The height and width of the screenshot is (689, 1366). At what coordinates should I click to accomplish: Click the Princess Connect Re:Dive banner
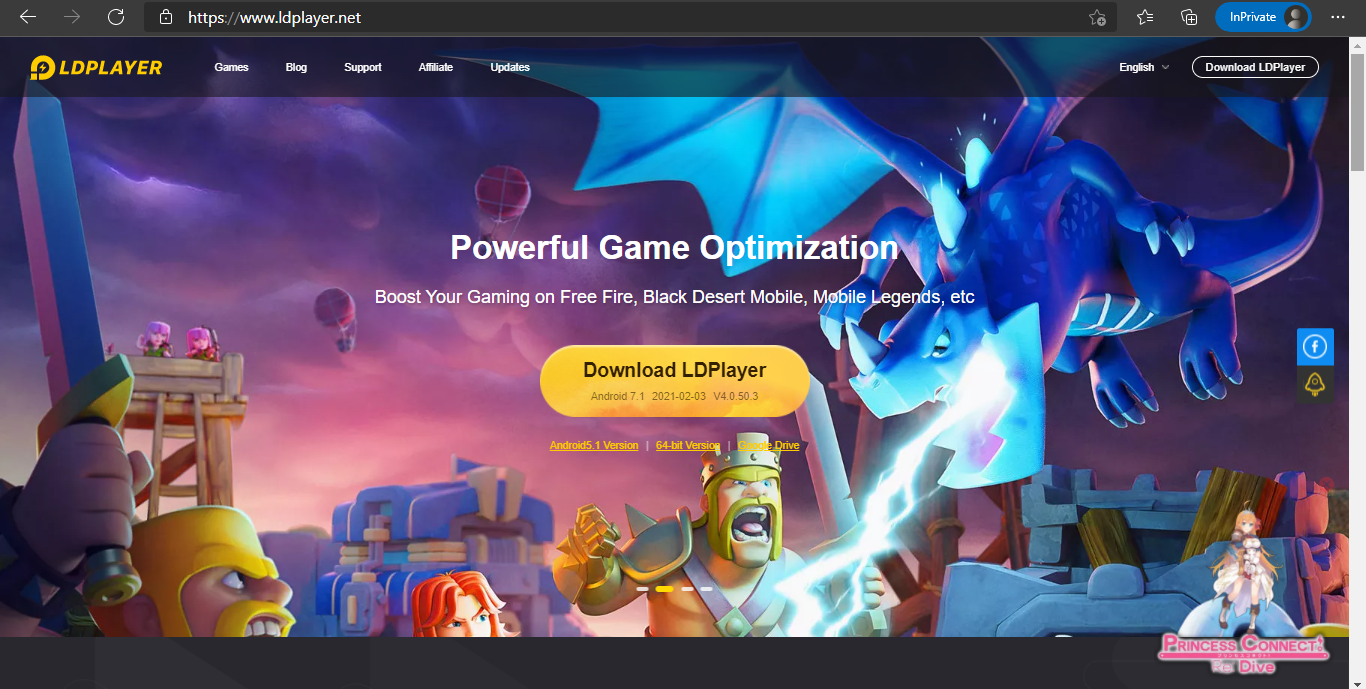click(x=1244, y=590)
